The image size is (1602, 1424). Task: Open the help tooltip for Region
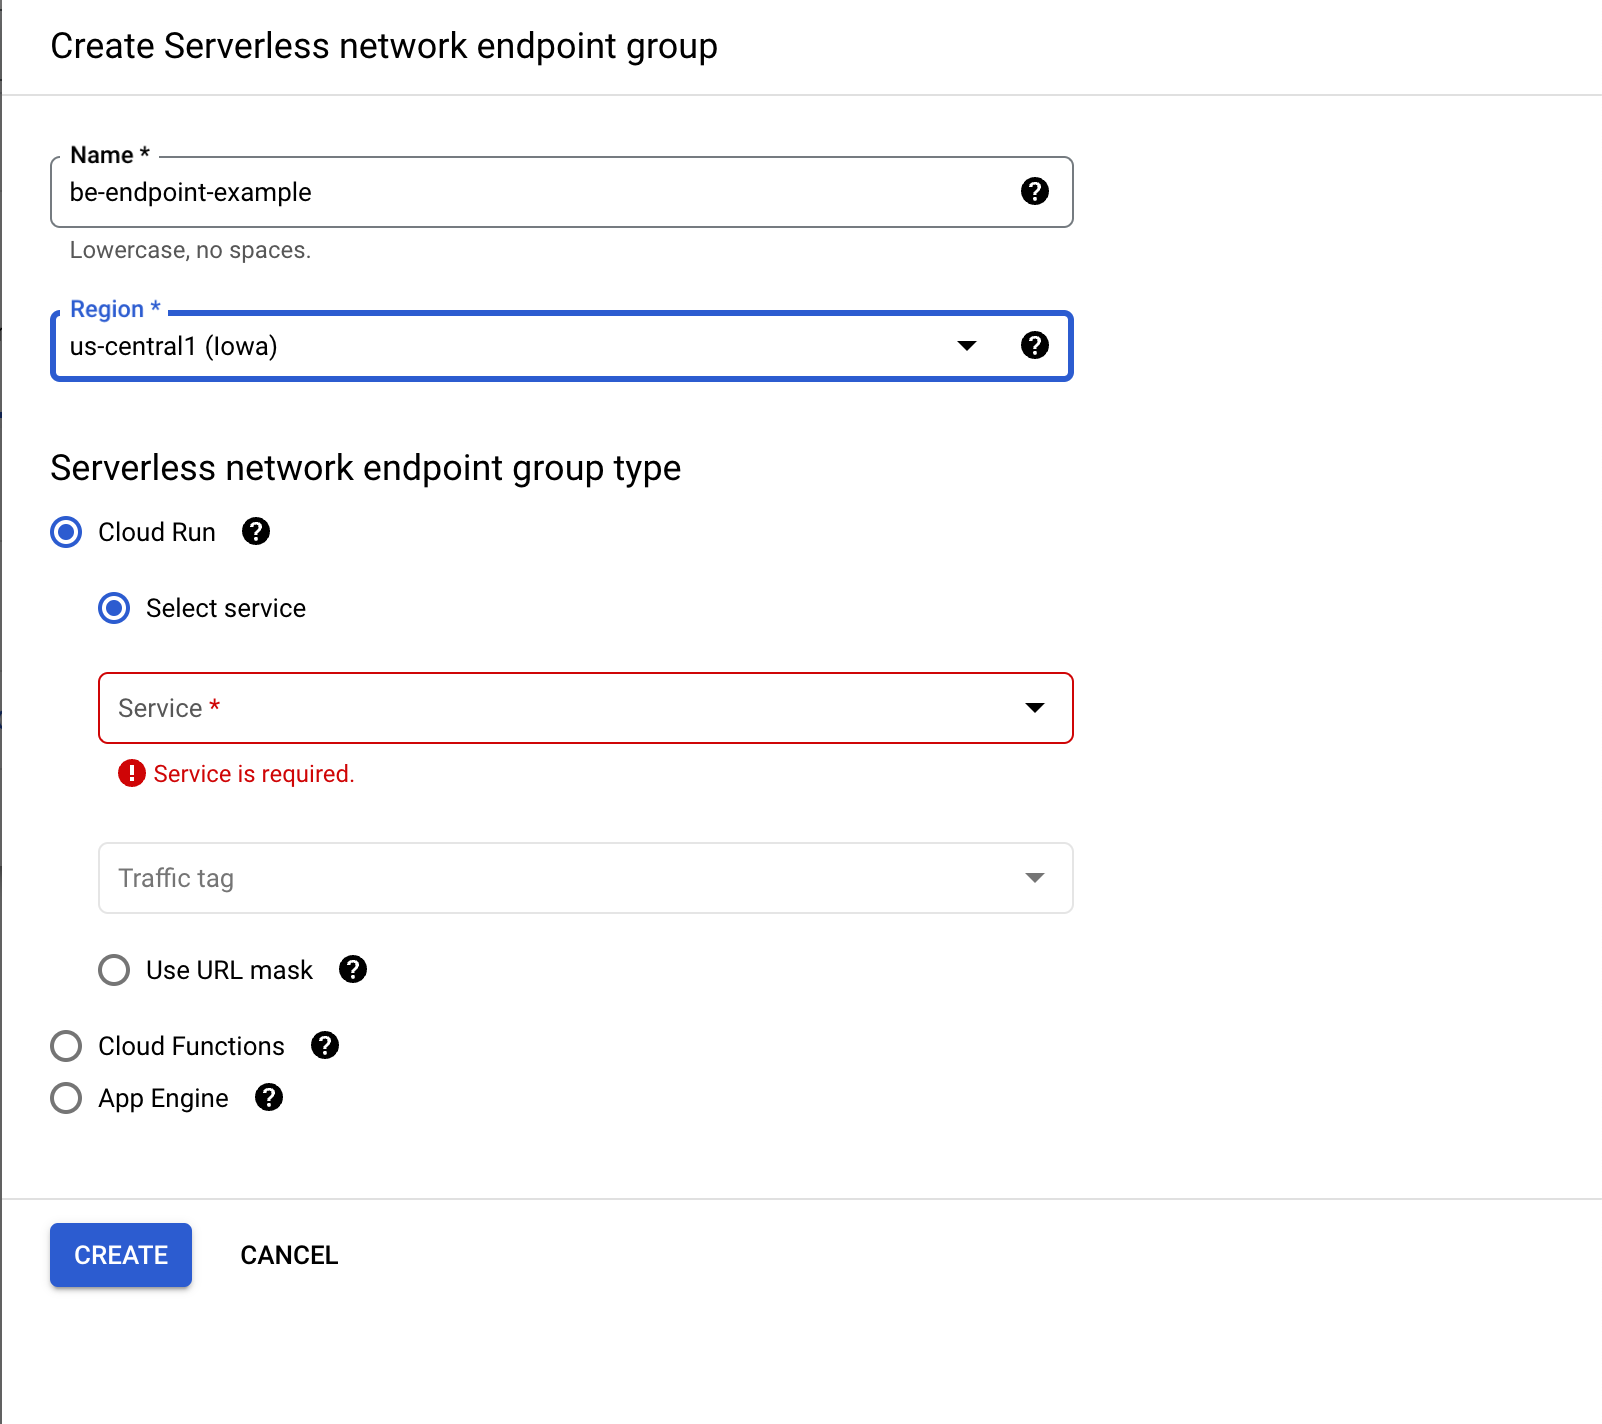pos(1034,345)
